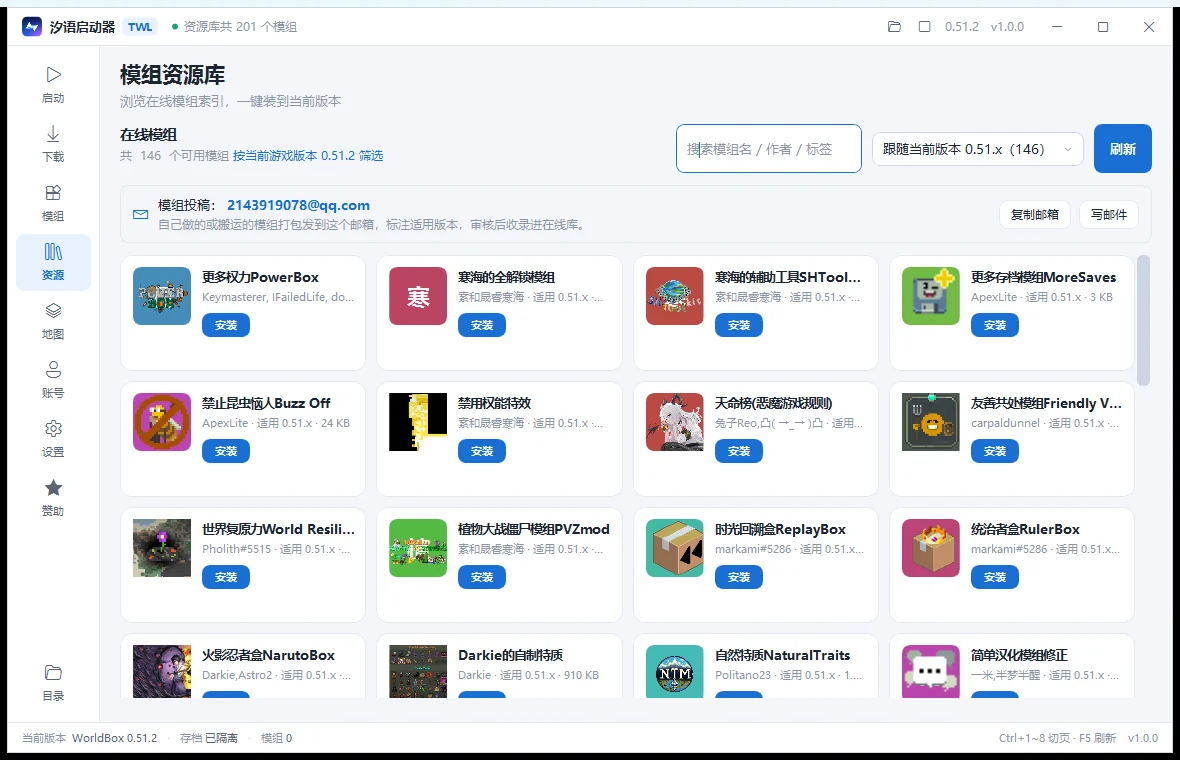Open the 2143919078@qq.com email link

coord(298,205)
